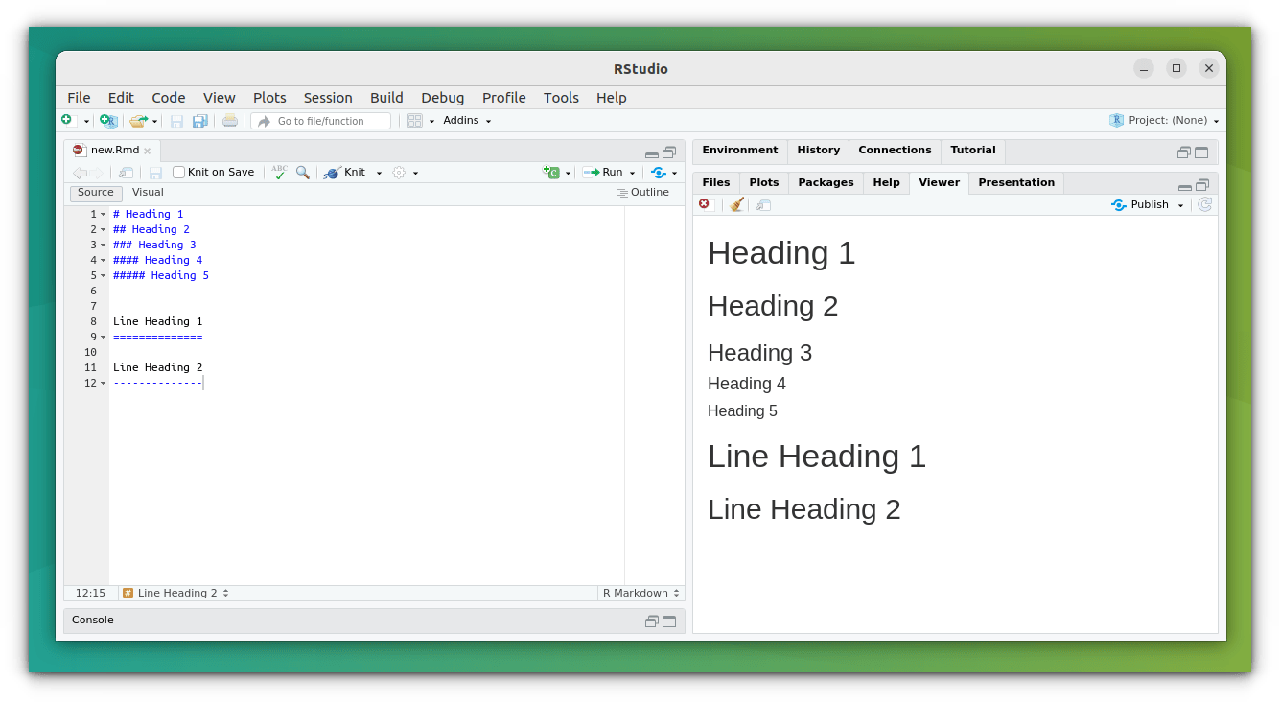The width and height of the screenshot is (1280, 703).
Task: Click the Save all documents icon
Action: pyautogui.click(x=200, y=121)
